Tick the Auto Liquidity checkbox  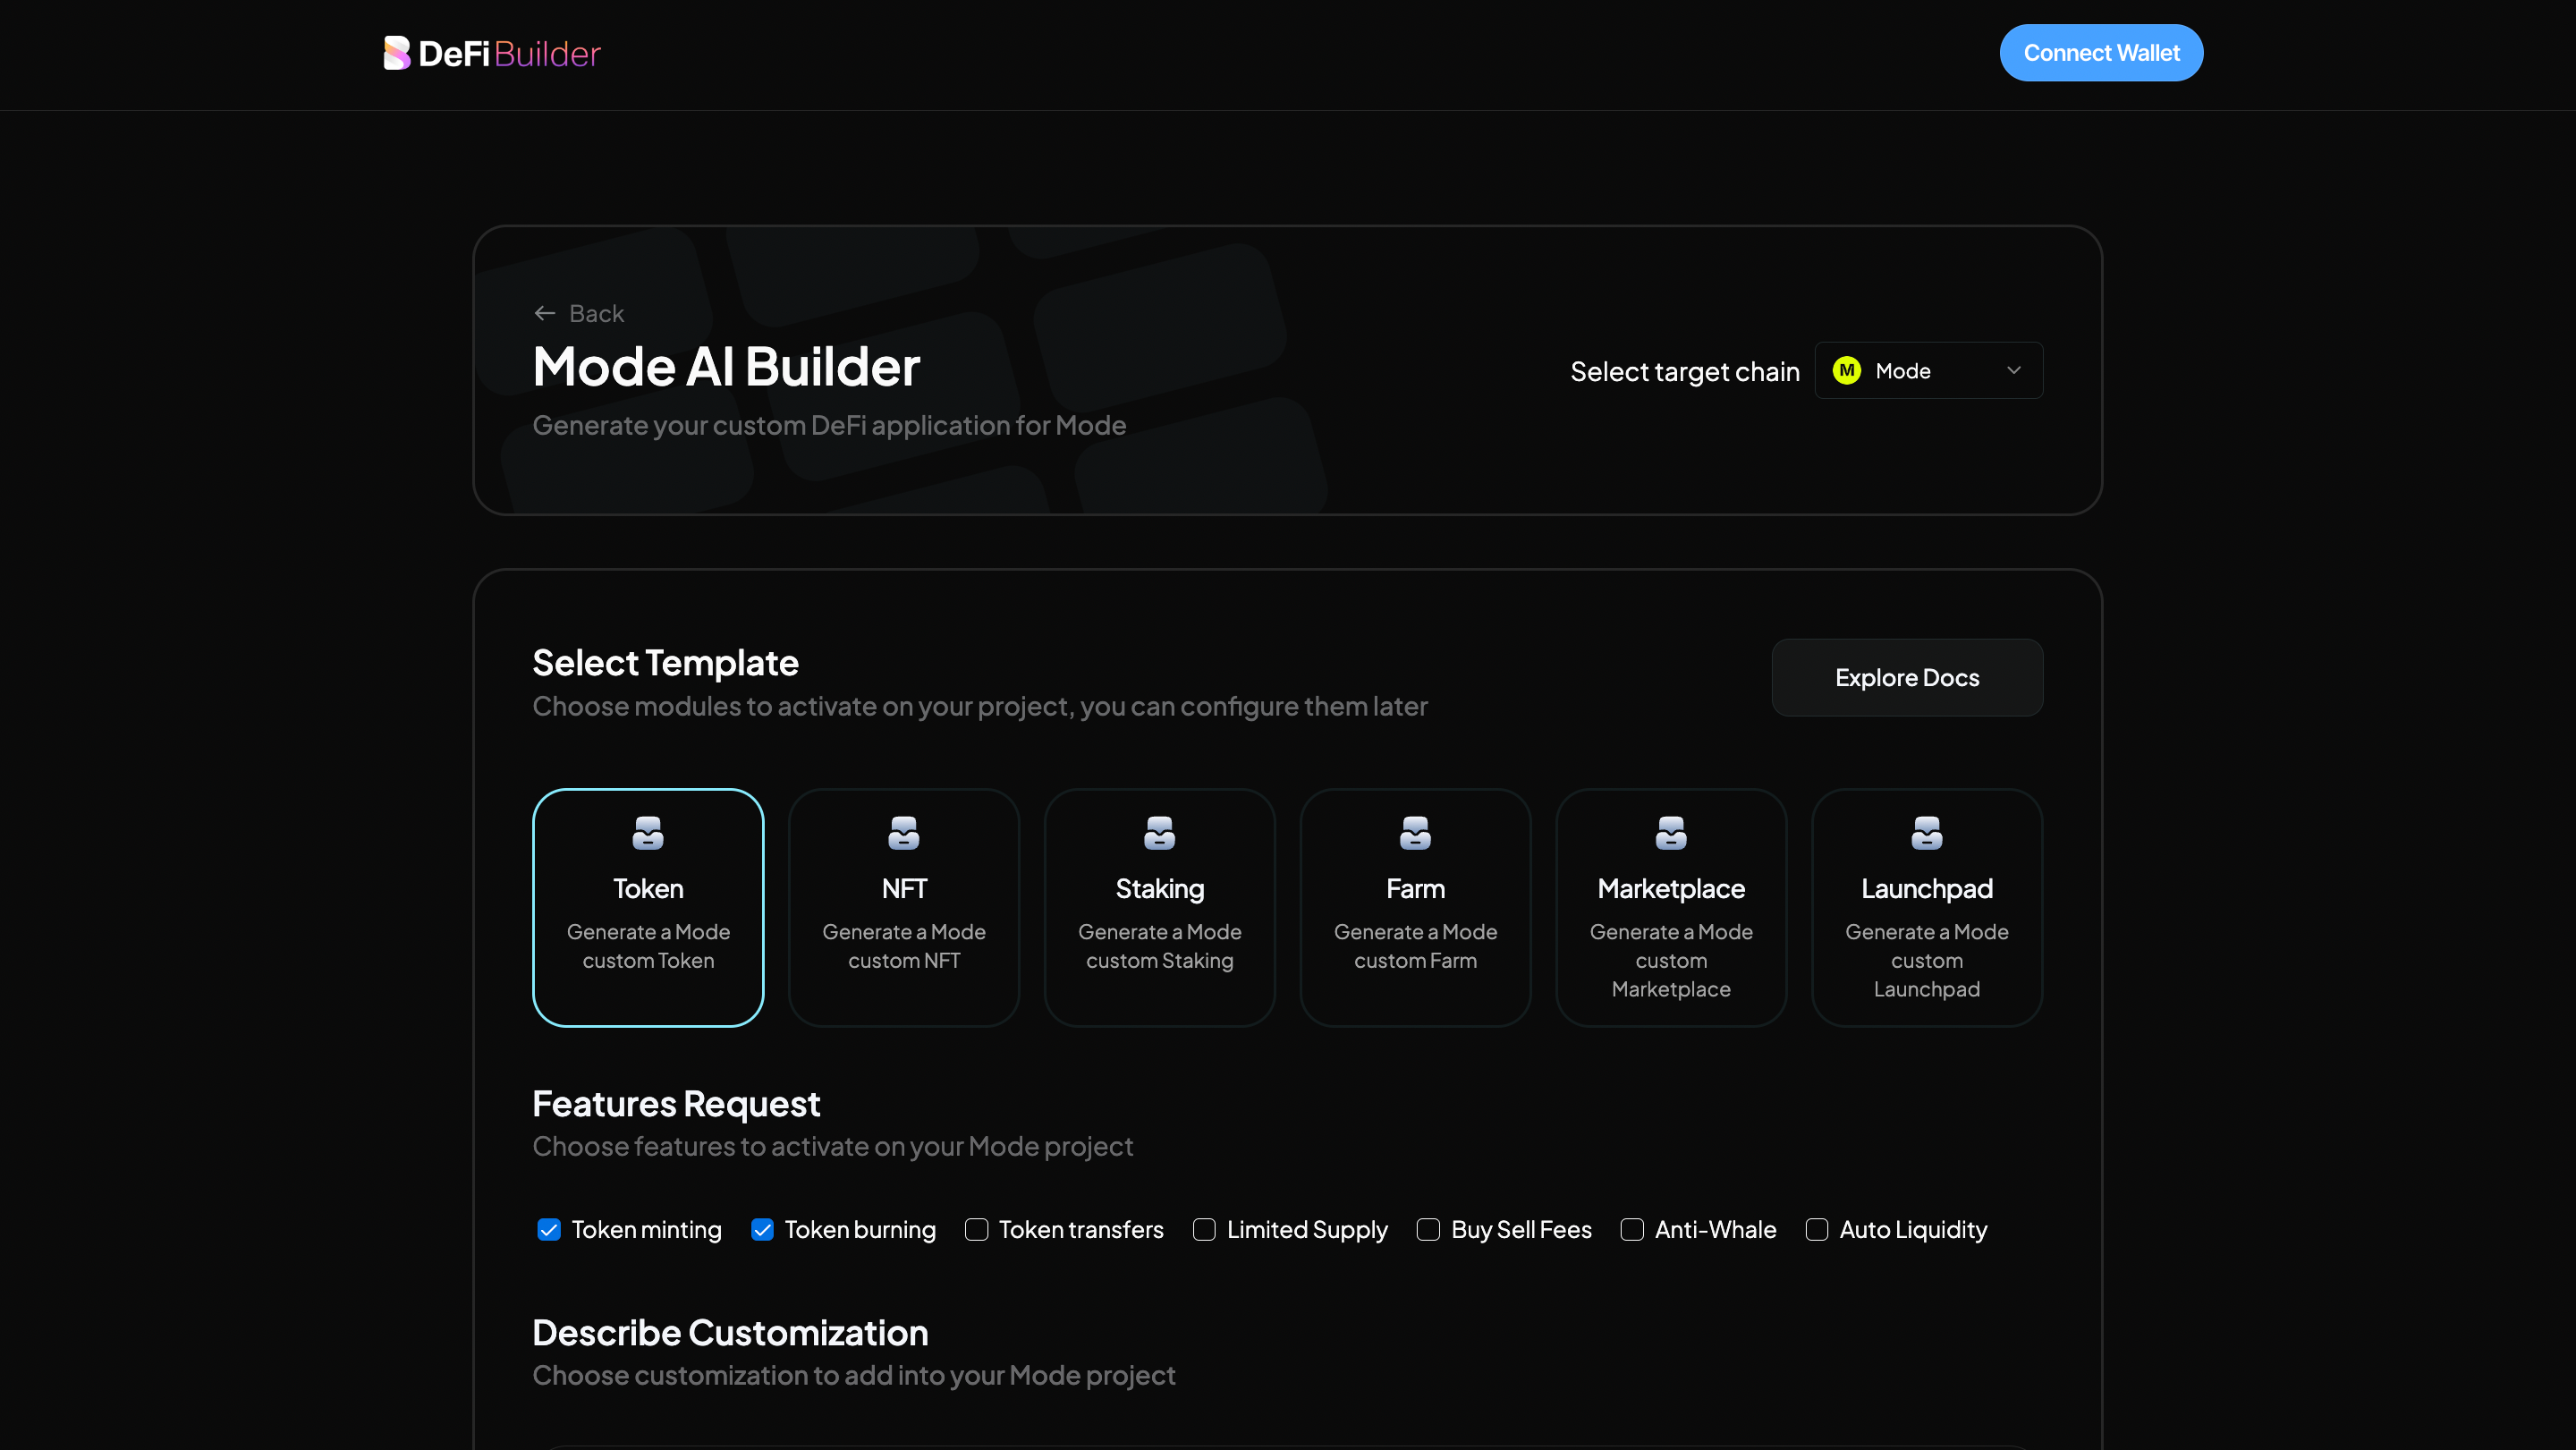1817,1230
